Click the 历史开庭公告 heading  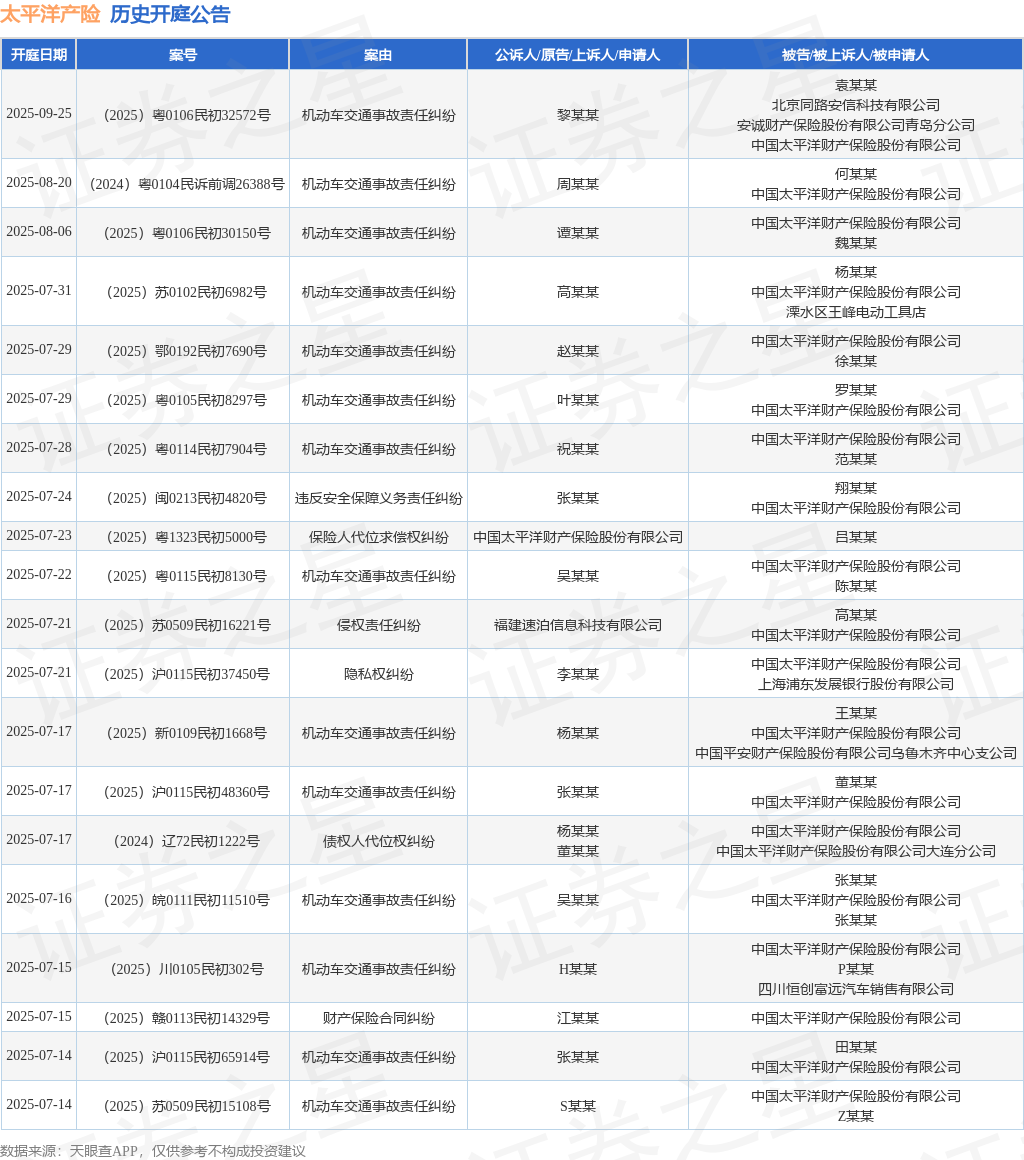click(170, 14)
